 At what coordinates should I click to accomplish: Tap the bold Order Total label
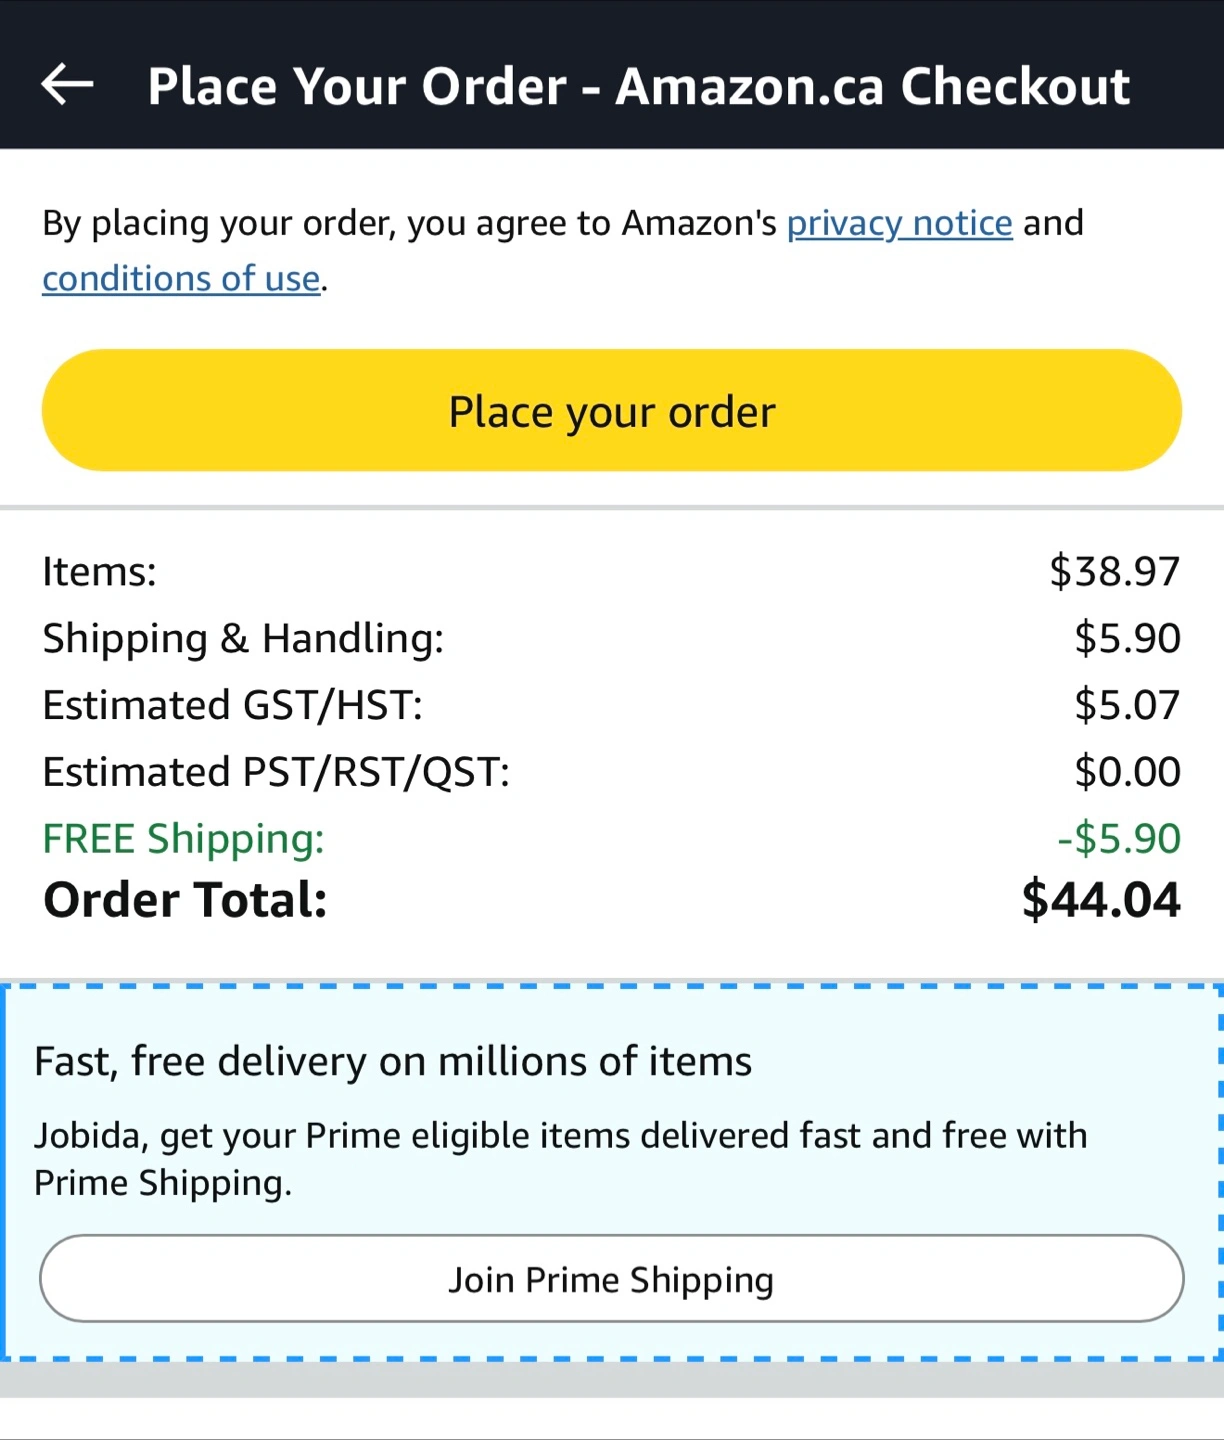click(x=185, y=899)
